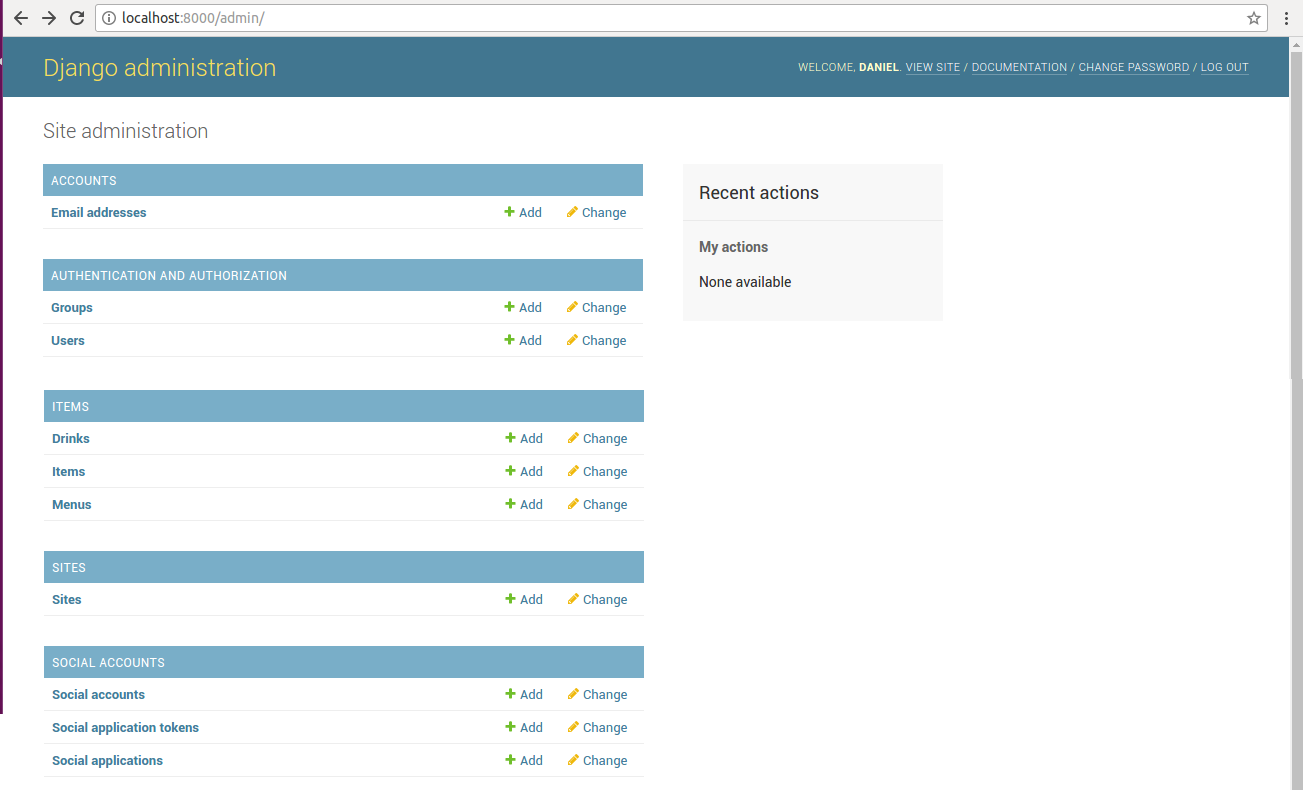Open the Users model
The height and width of the screenshot is (790, 1303).
pyautogui.click(x=68, y=340)
